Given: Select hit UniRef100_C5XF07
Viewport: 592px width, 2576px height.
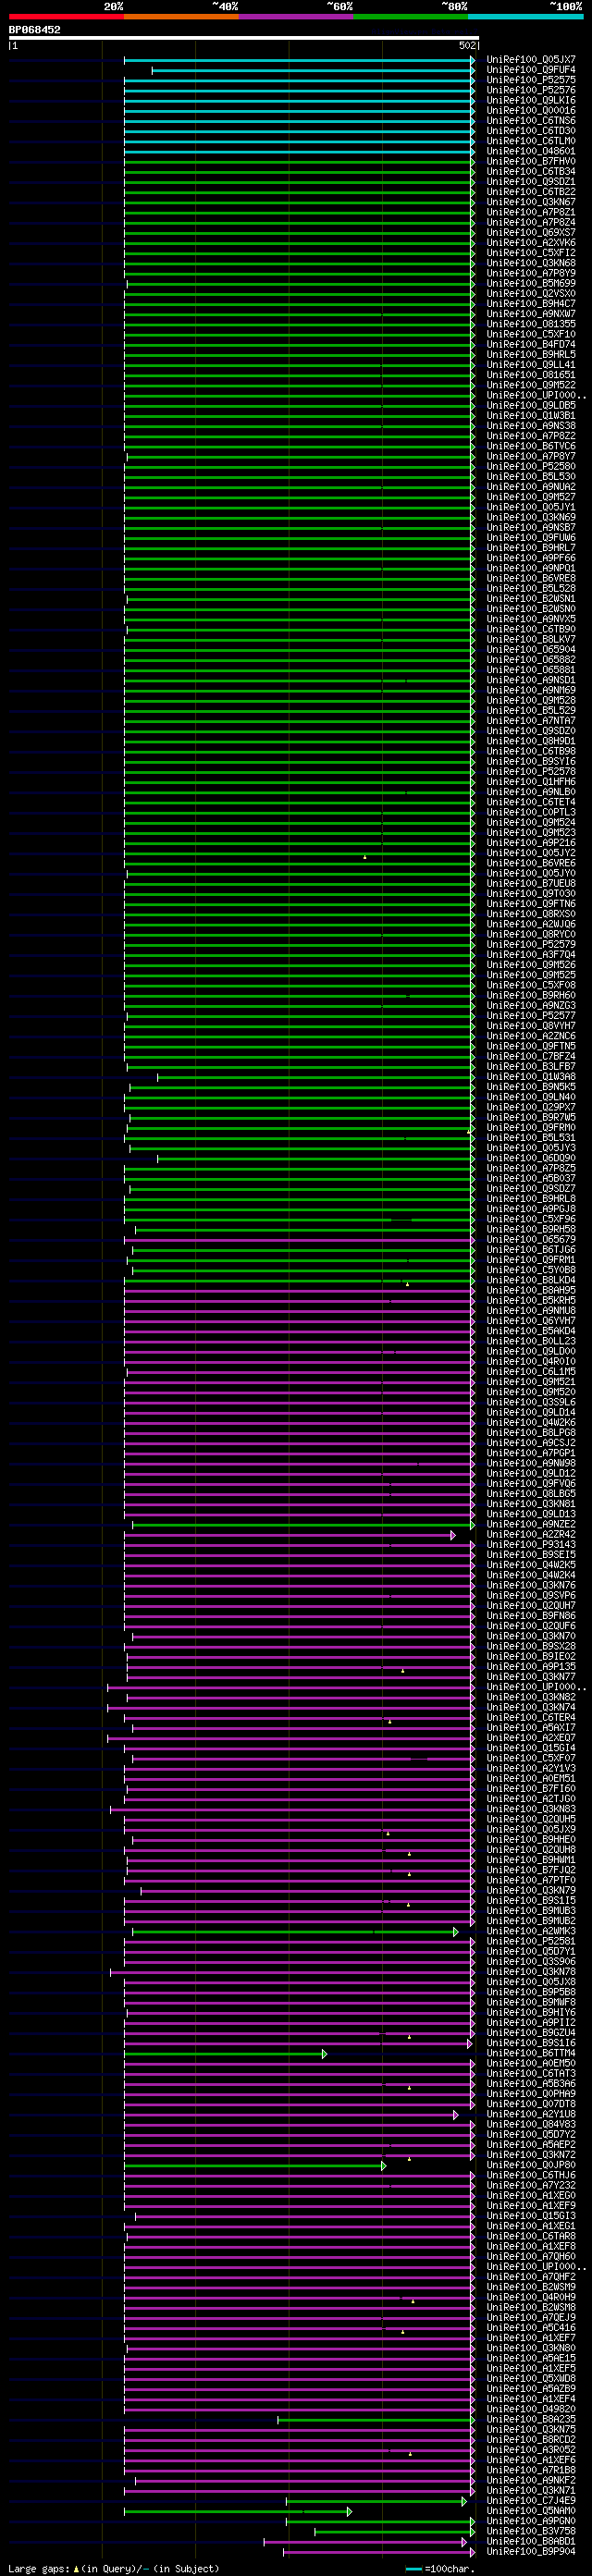Looking at the screenshot, I should coord(531,1758).
